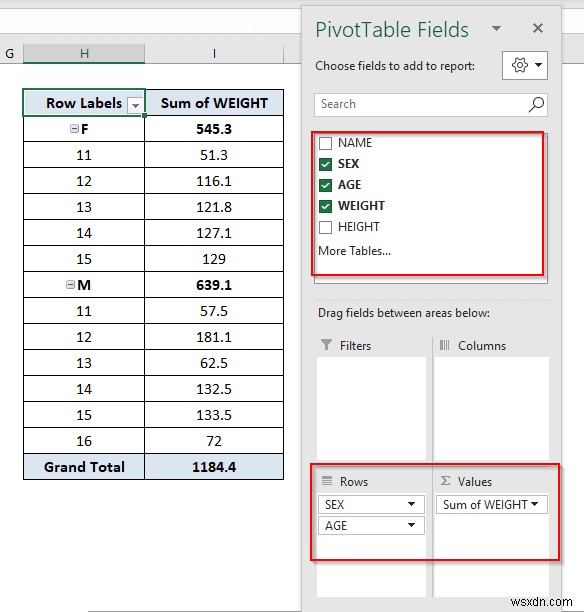Click the NAME field name in list
This screenshot has width=584, height=612.
(x=355, y=143)
